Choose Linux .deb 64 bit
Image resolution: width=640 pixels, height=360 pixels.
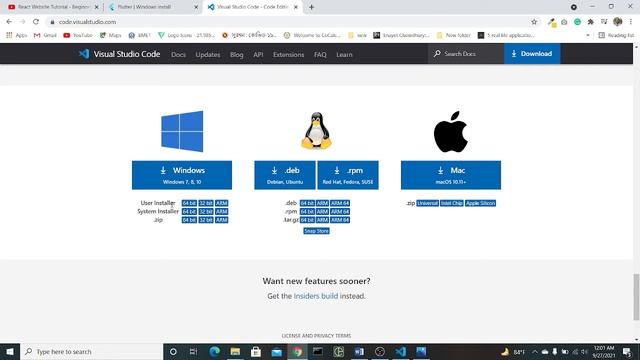(307, 203)
